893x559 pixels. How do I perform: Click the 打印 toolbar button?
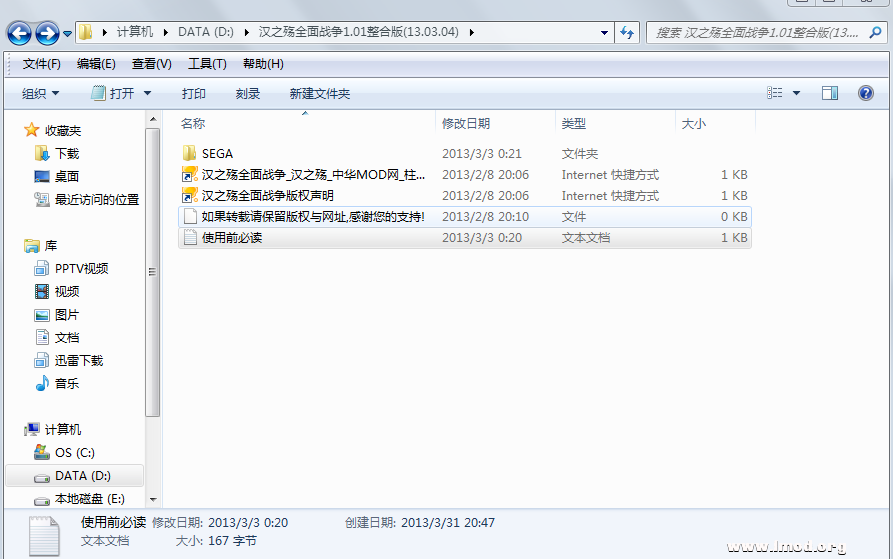click(194, 93)
